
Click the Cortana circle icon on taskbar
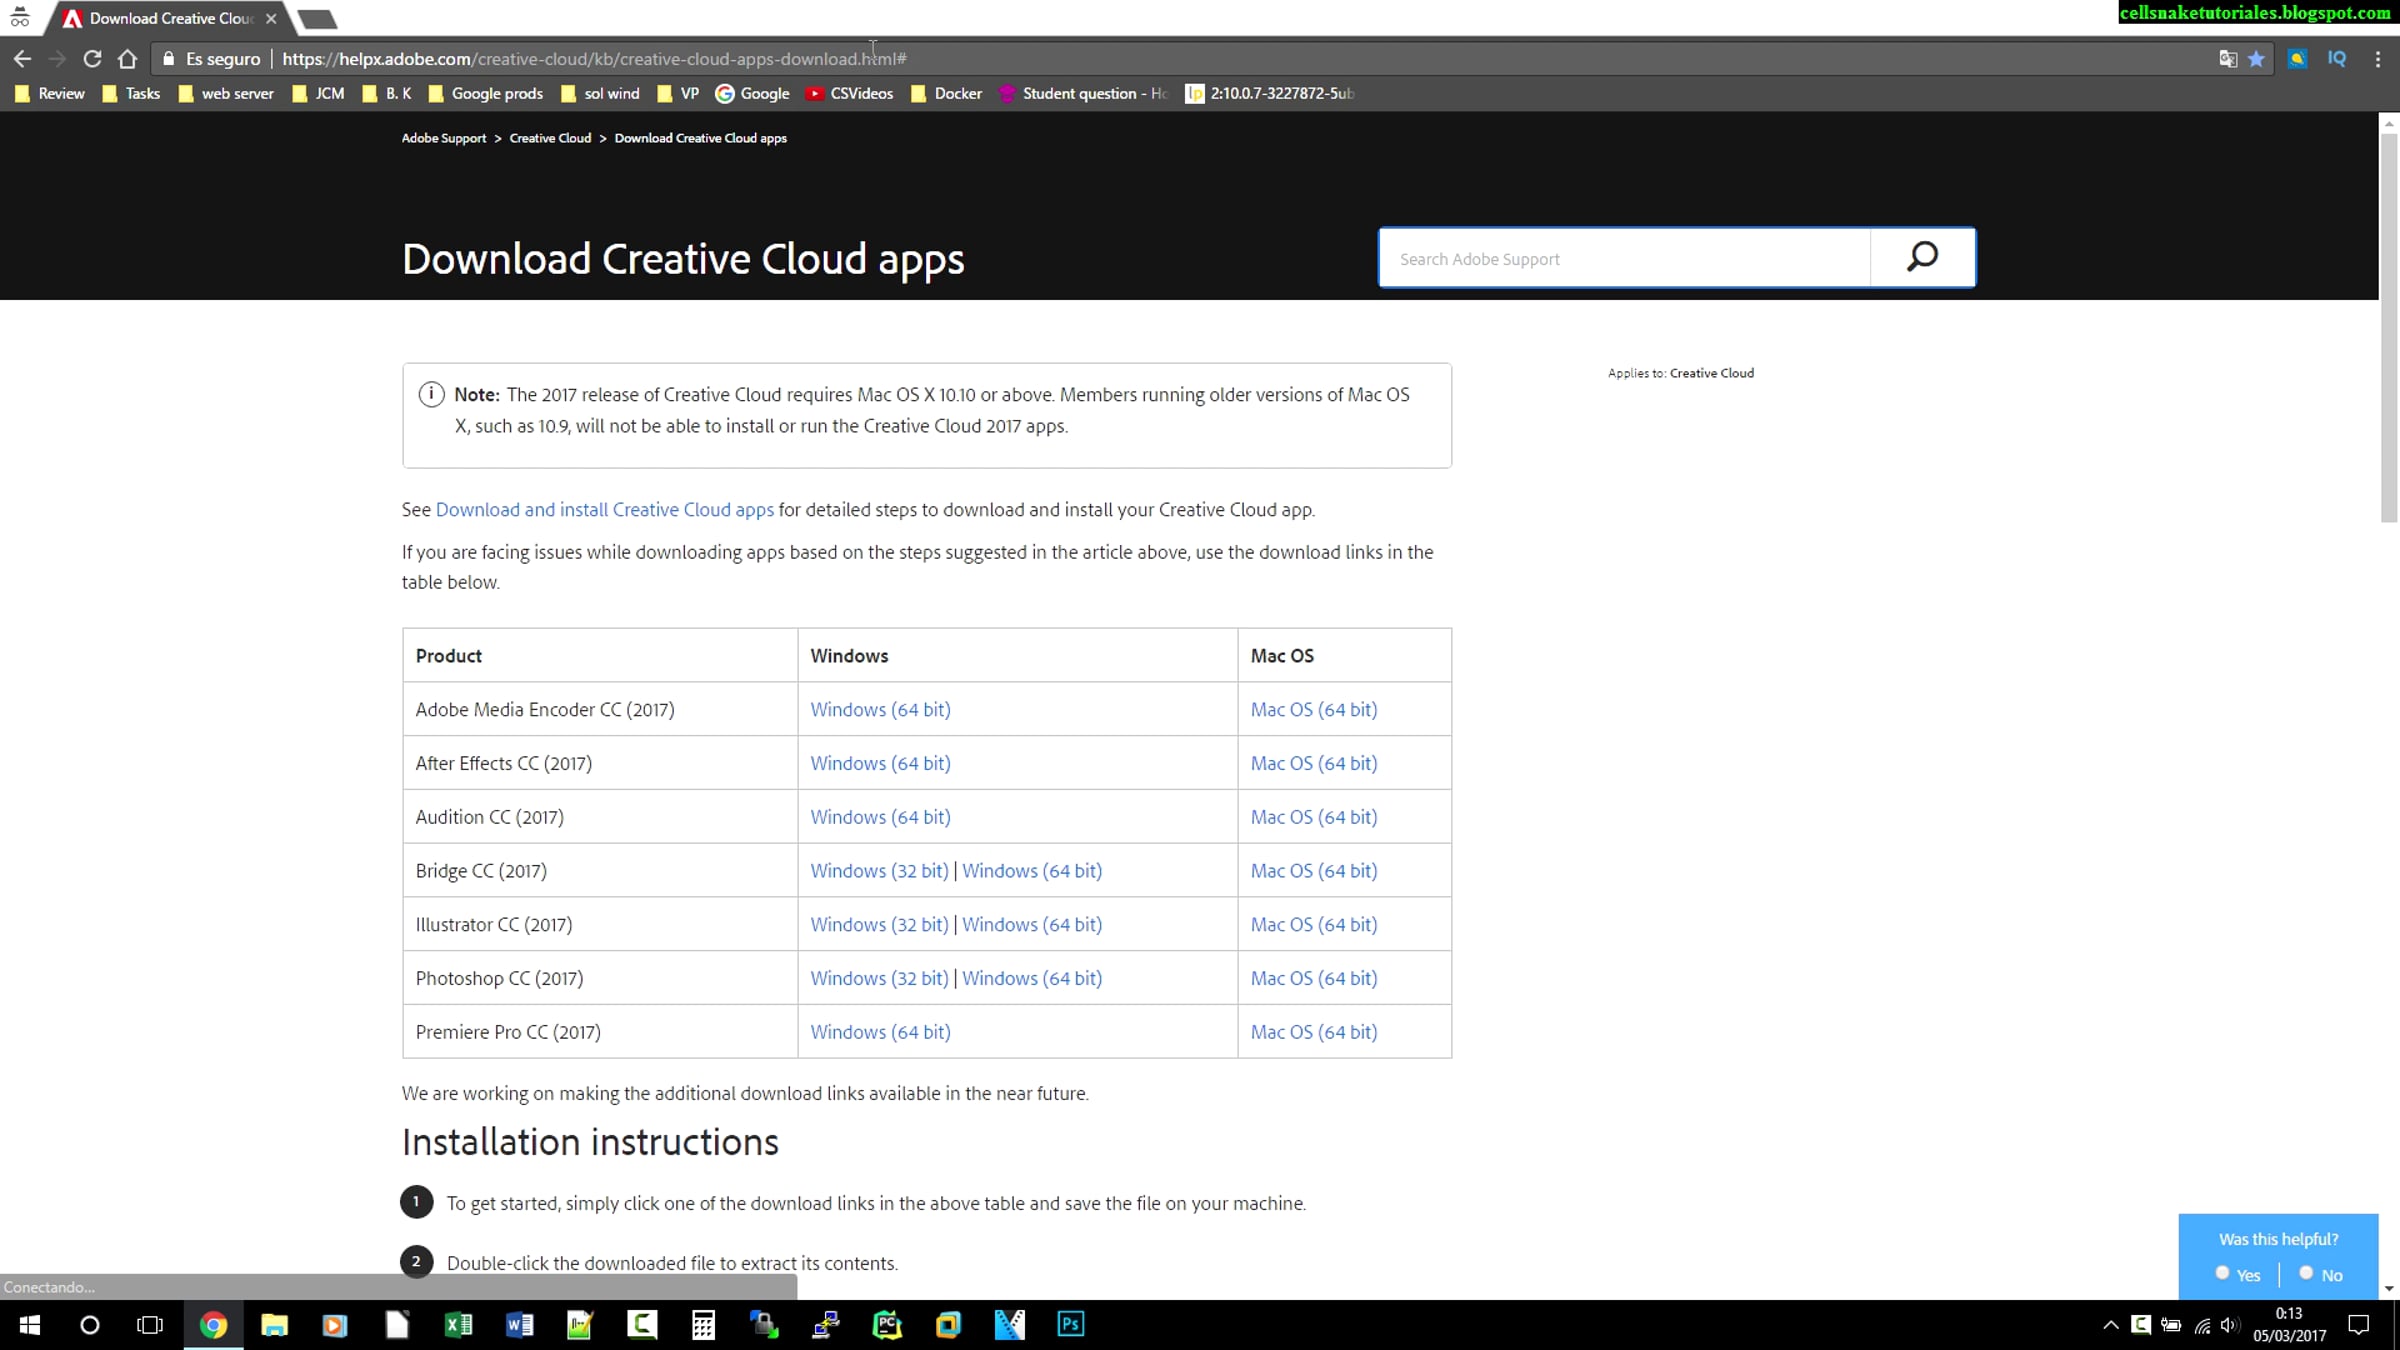click(x=90, y=1325)
